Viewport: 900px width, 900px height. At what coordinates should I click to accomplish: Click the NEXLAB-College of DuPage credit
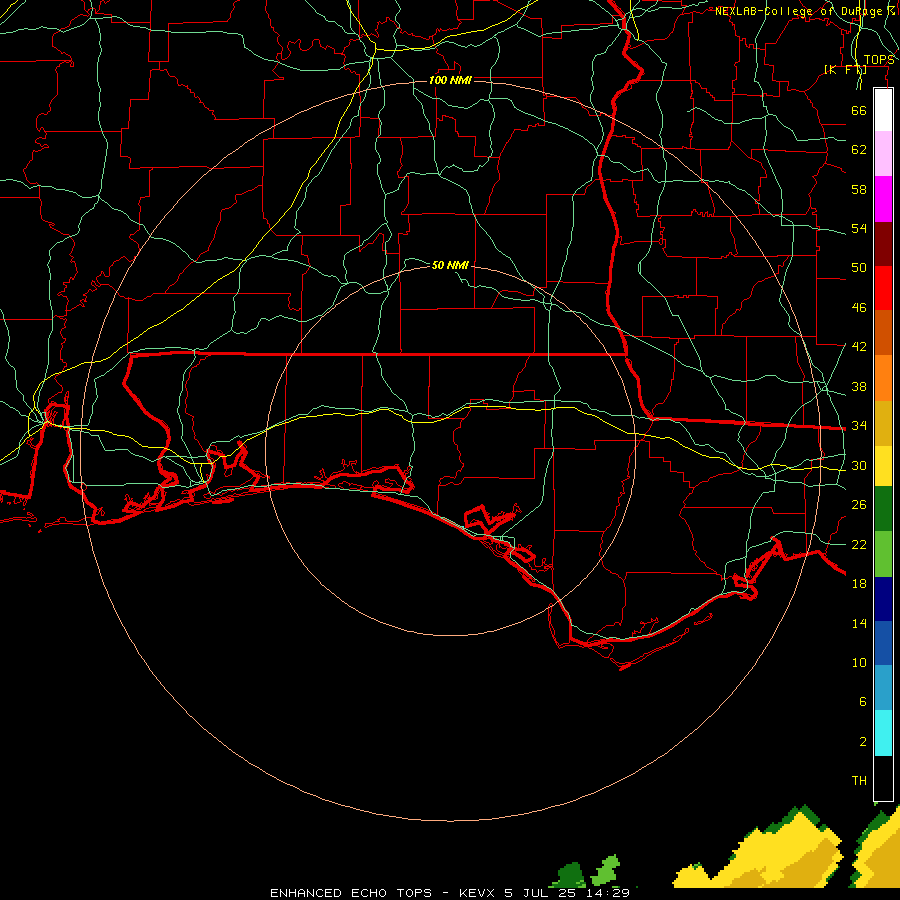(x=804, y=11)
